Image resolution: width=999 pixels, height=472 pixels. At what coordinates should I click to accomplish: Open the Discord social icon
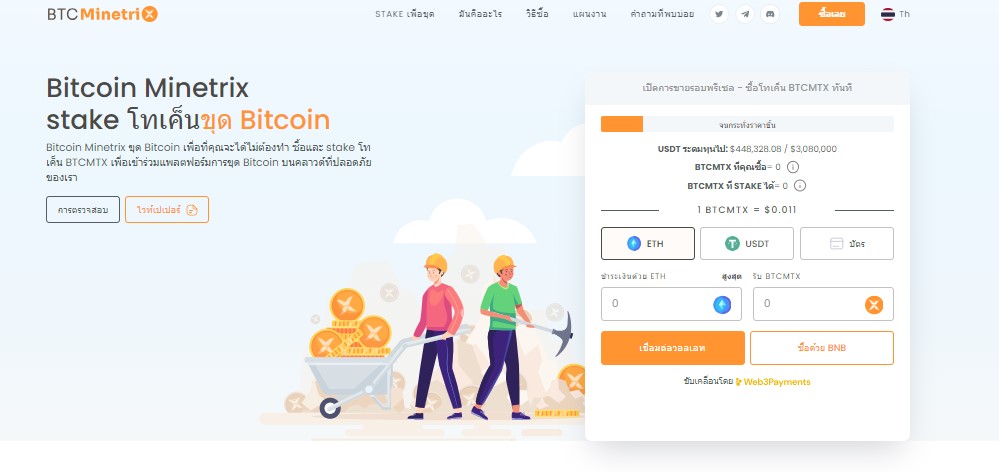coord(770,14)
